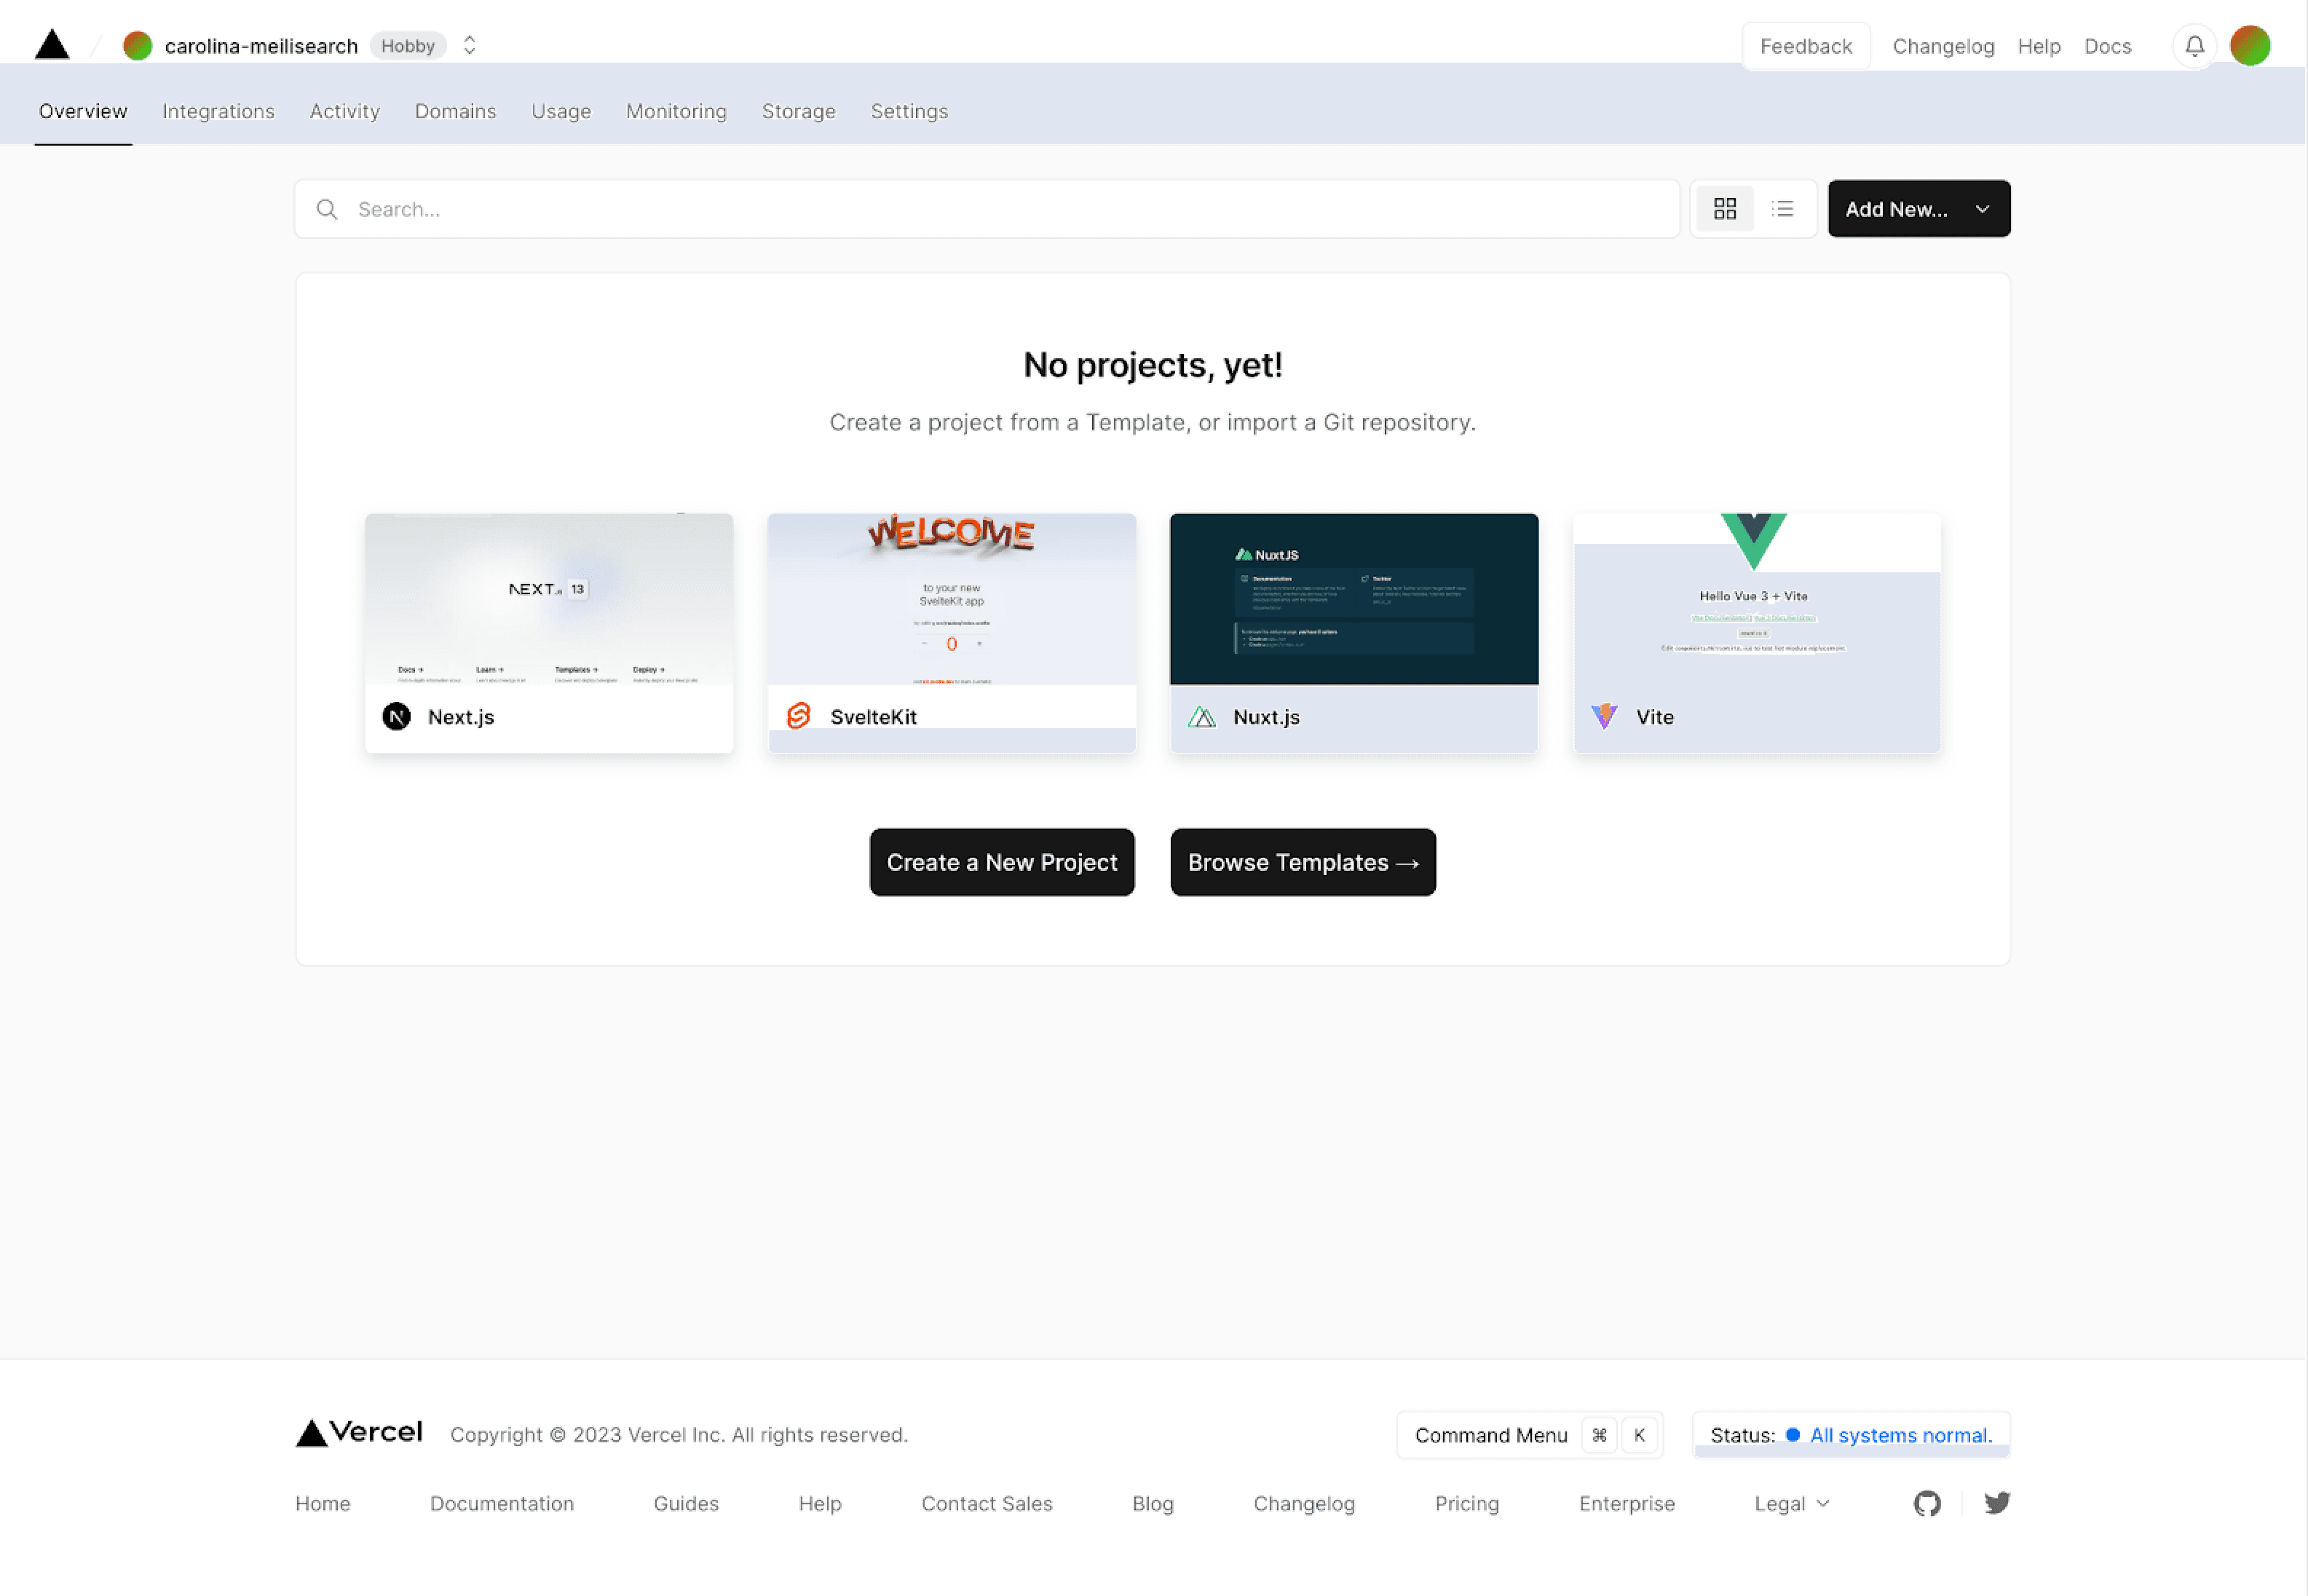Screen dimensions: 2308x1596
Task: Open the Pricing footer link
Action: [x=1467, y=1504]
